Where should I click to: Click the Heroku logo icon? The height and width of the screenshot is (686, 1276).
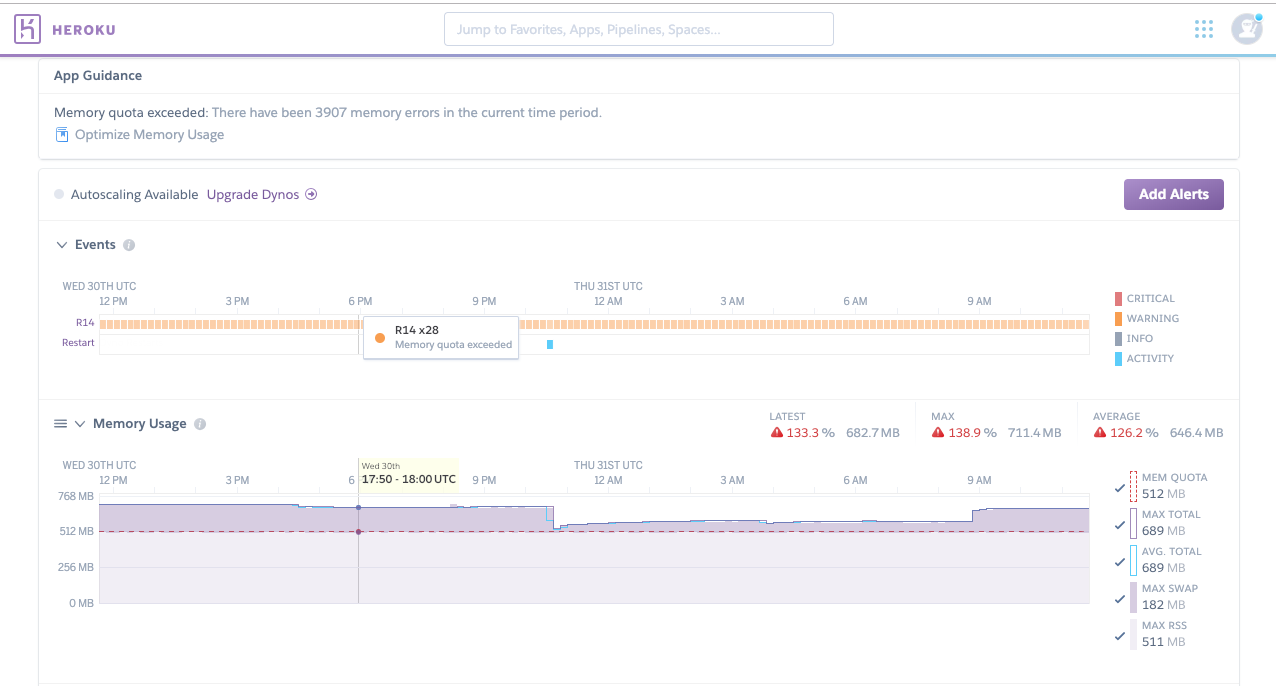point(27,29)
